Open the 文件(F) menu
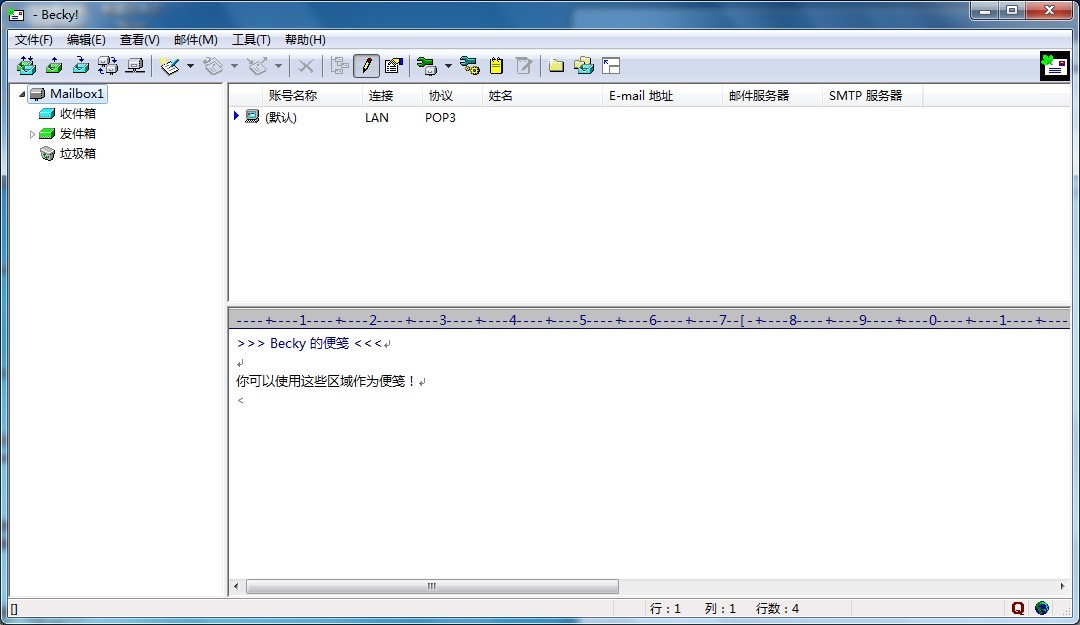The image size is (1080, 625). (34, 40)
